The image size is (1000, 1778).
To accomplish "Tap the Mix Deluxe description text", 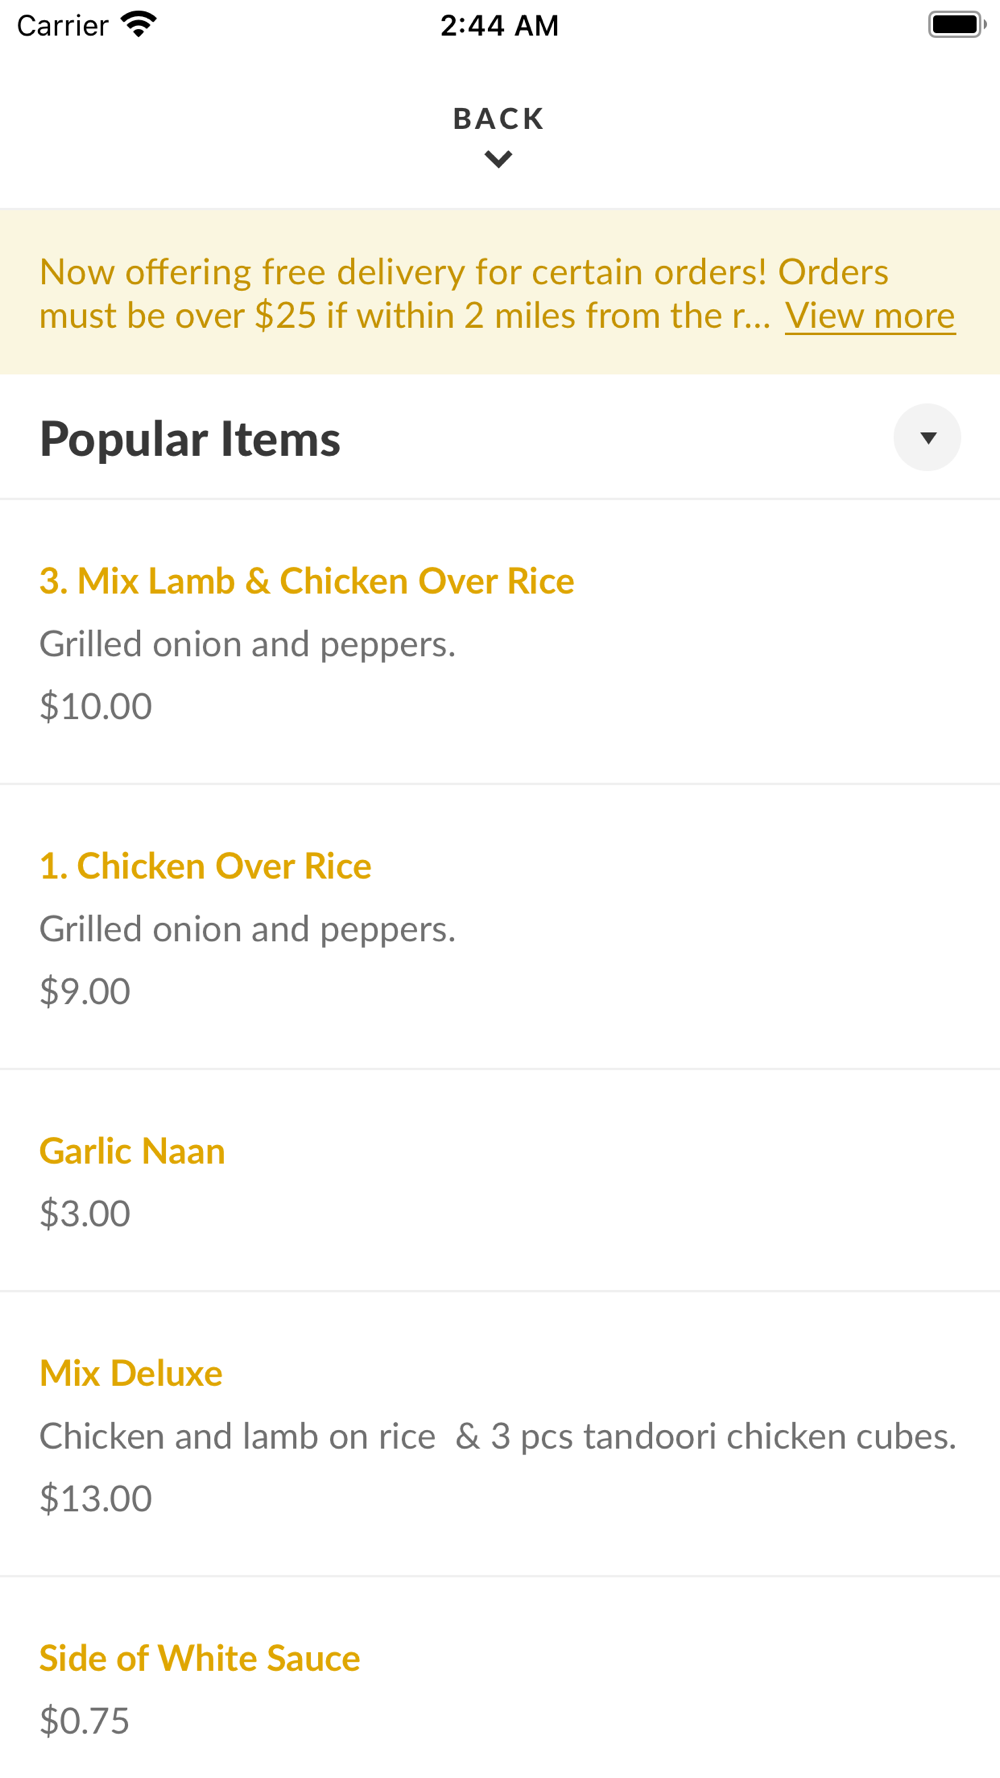I will coord(497,1436).
